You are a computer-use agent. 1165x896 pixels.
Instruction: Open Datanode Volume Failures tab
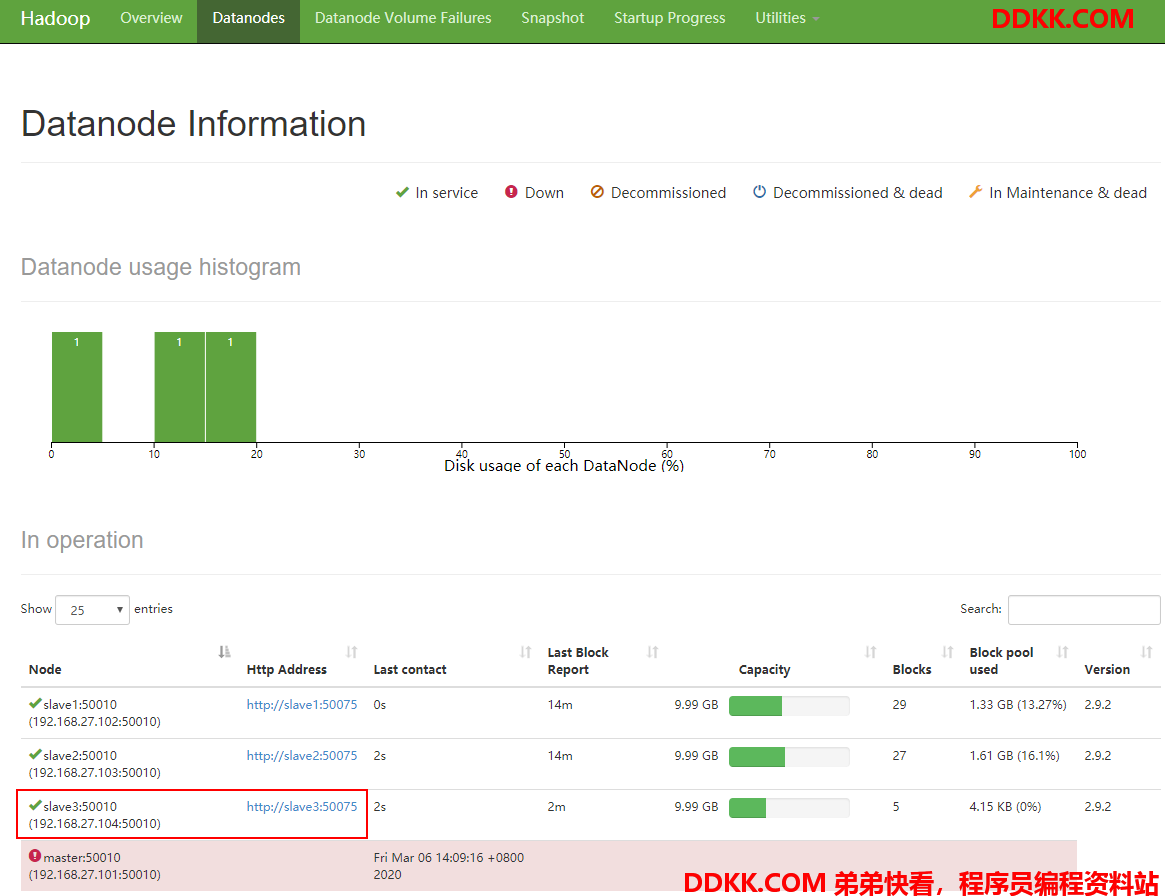[403, 18]
